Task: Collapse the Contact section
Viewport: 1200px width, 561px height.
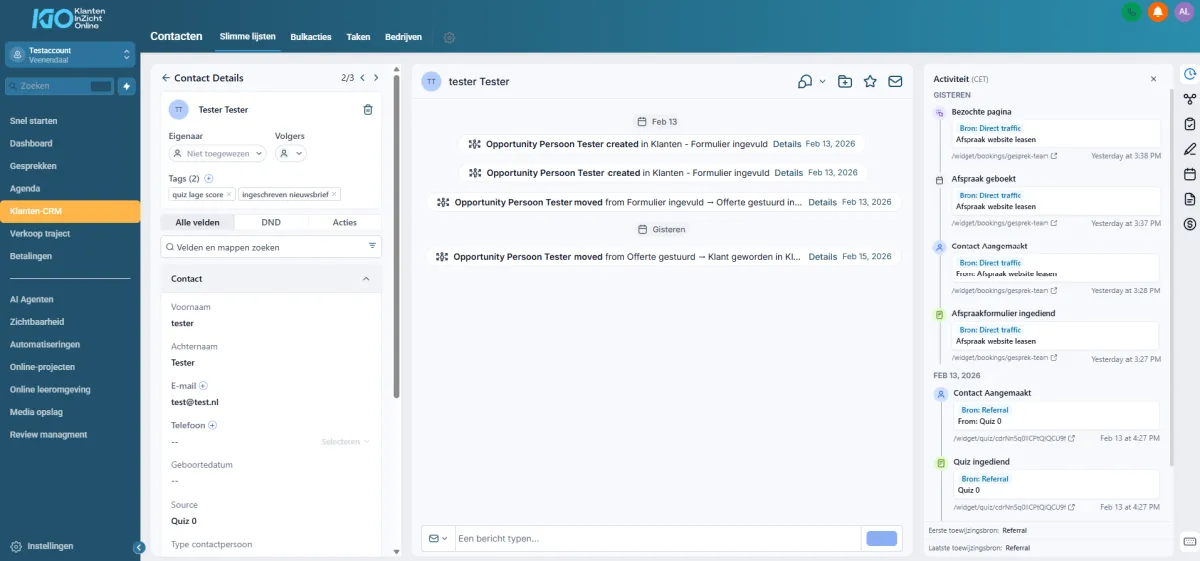Action: tap(366, 279)
